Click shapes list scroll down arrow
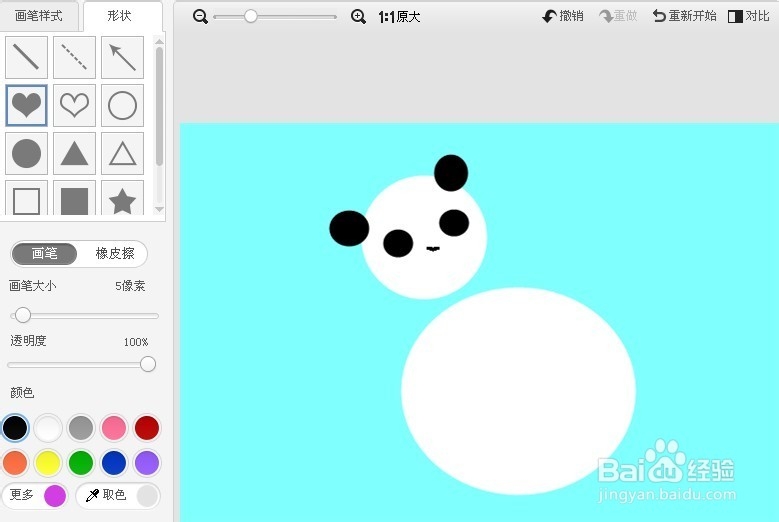The width and height of the screenshot is (779, 522). [159, 209]
